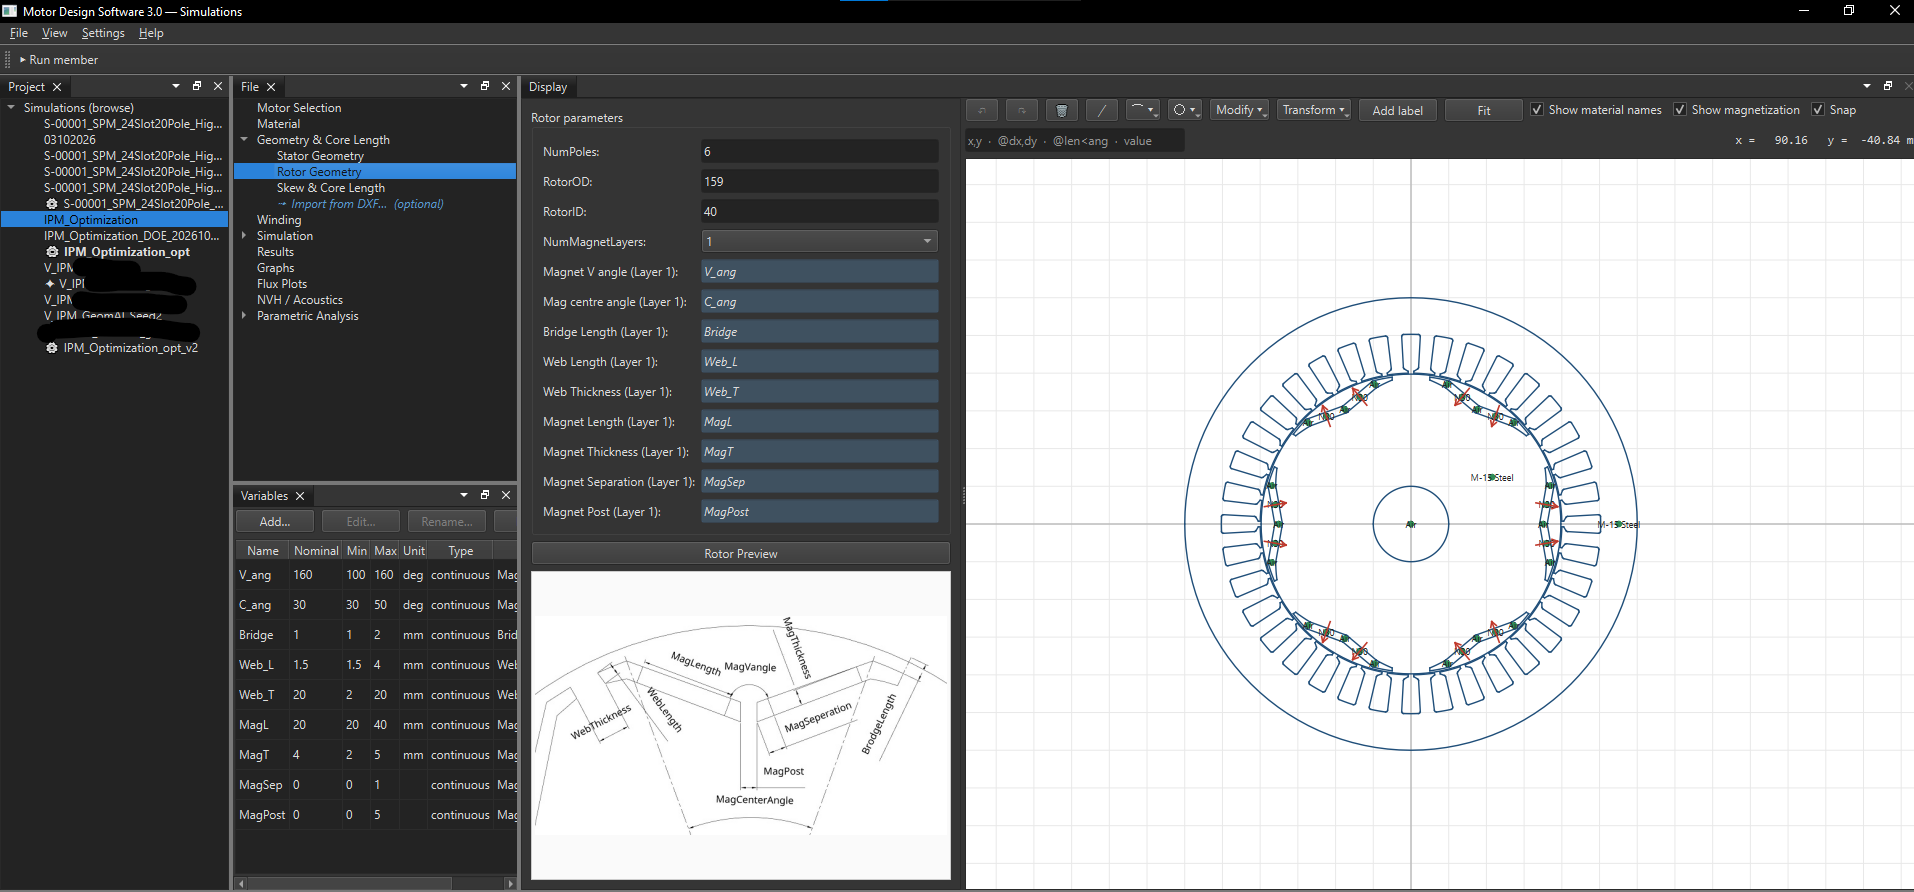Click the Edit... variable button
1914x892 pixels.
(361, 521)
